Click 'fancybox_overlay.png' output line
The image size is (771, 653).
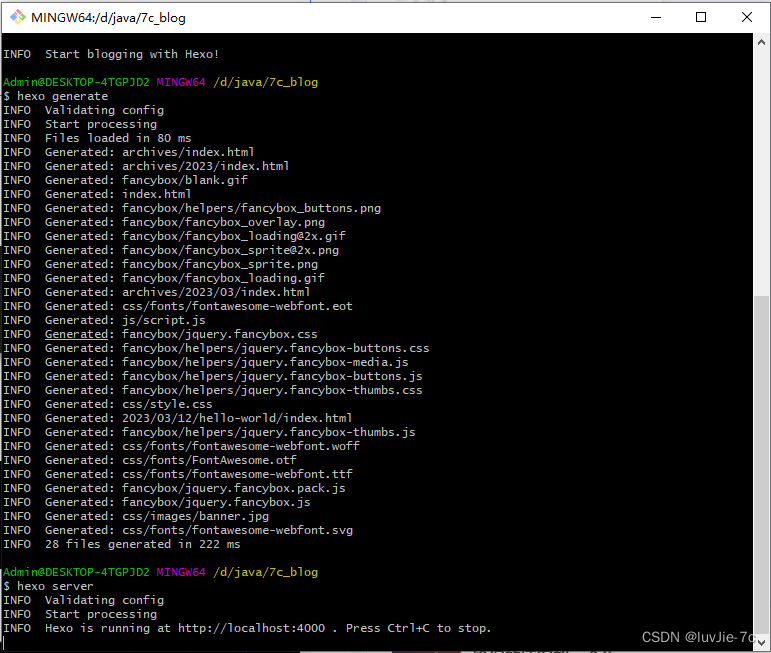(164, 222)
